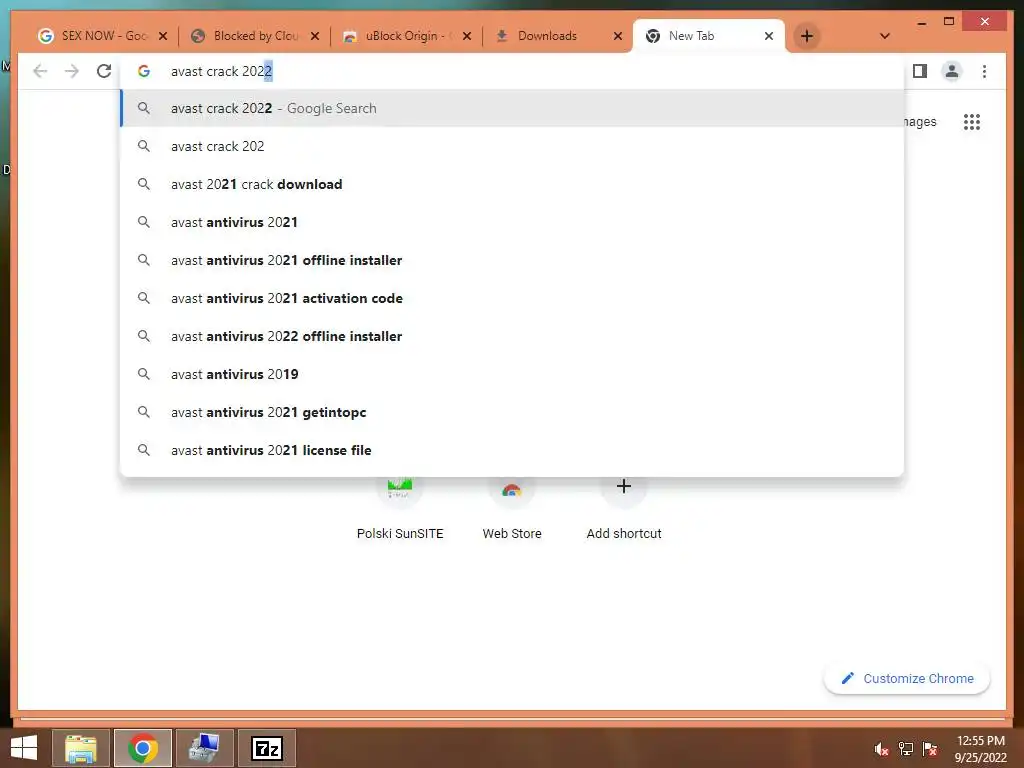
Task: Choose suggestion avast 2021 crack download
Action: (x=513, y=184)
